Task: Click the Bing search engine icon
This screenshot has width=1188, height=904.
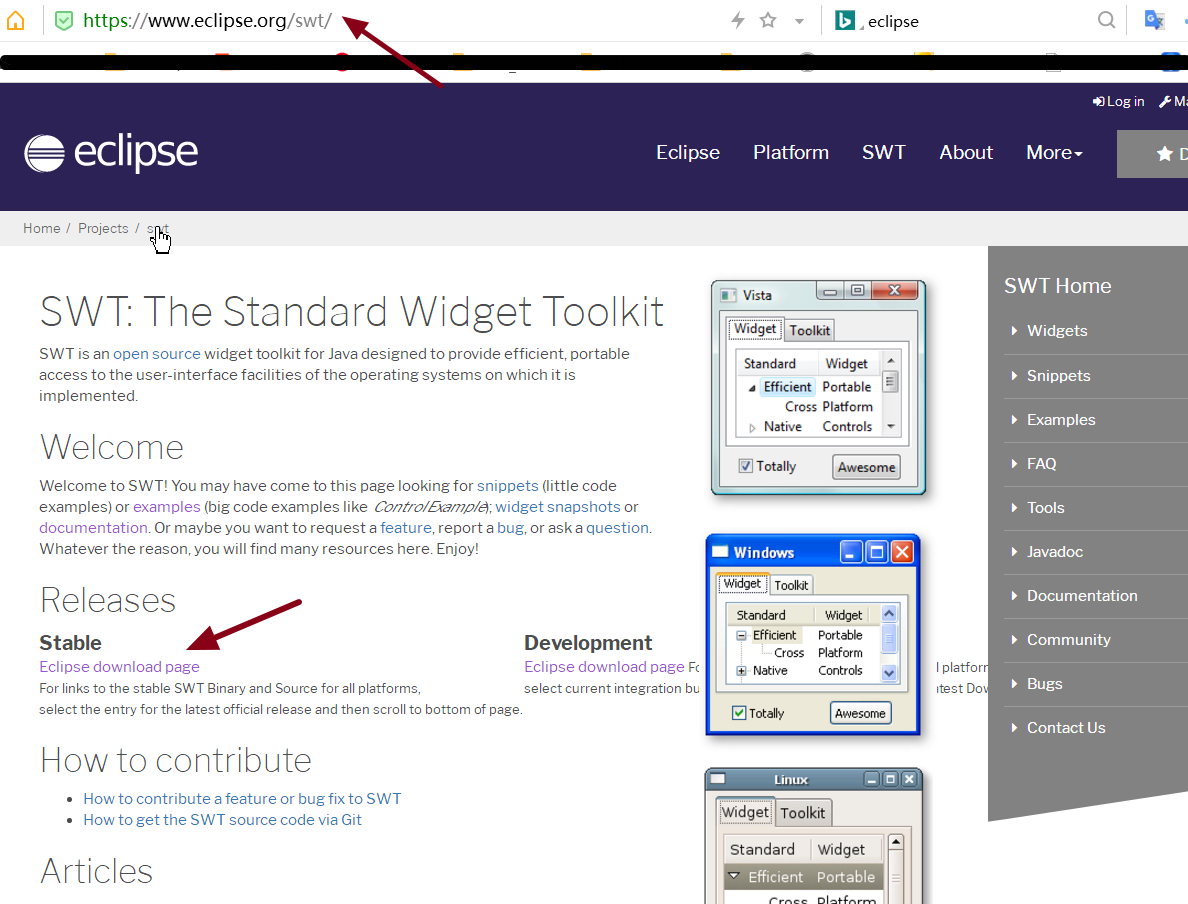Action: pos(844,20)
